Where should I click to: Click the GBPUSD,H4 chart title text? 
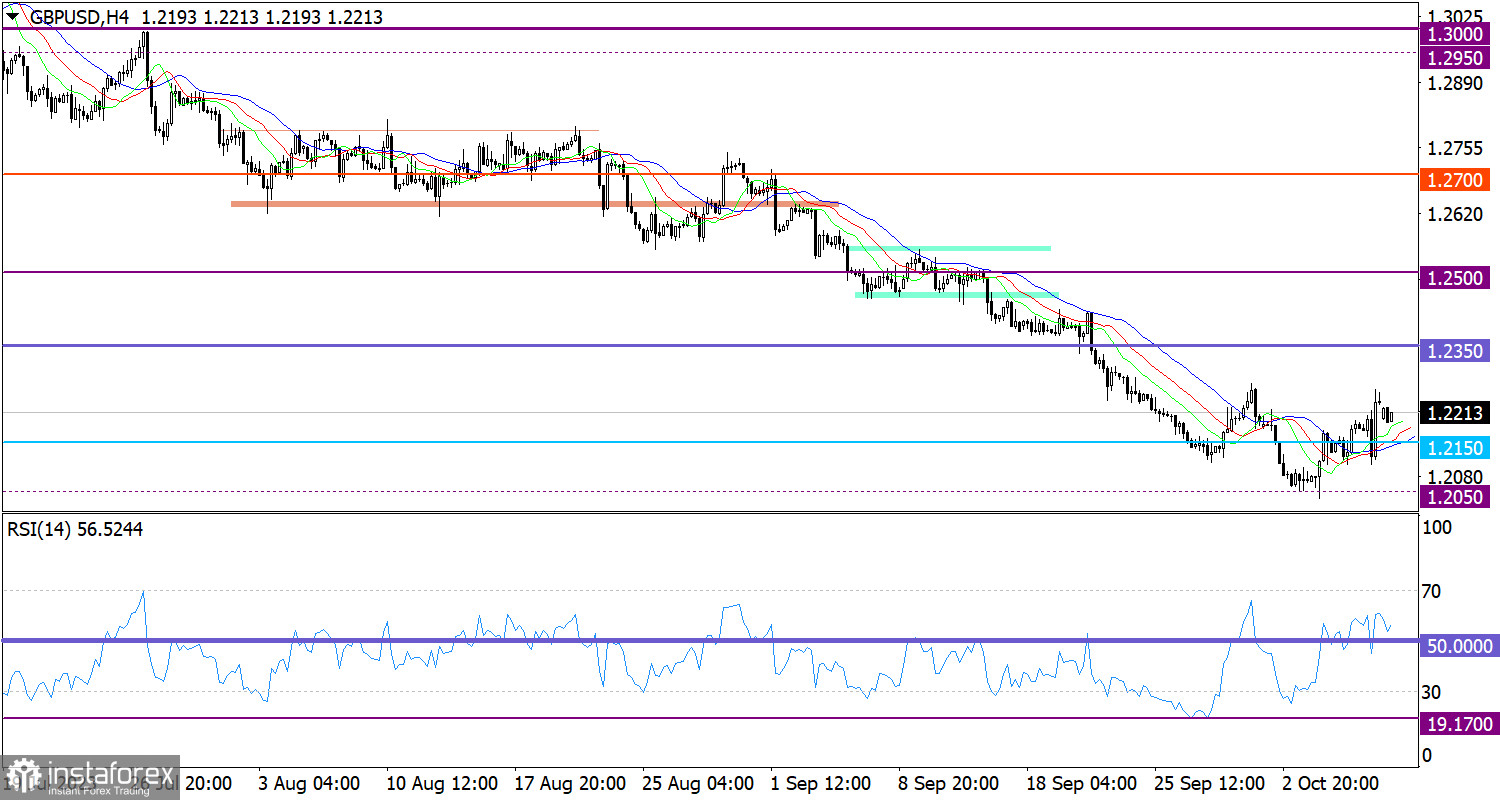pos(78,17)
